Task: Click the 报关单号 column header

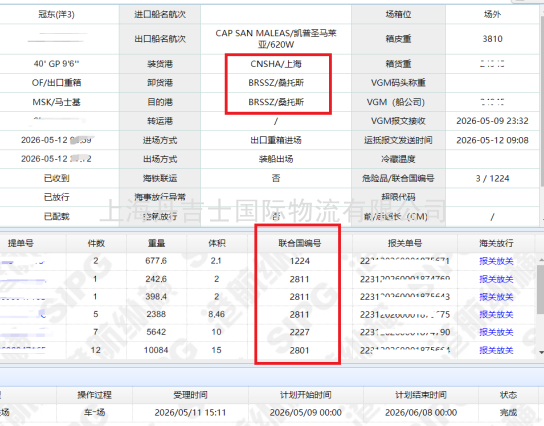Action: pyautogui.click(x=405, y=243)
